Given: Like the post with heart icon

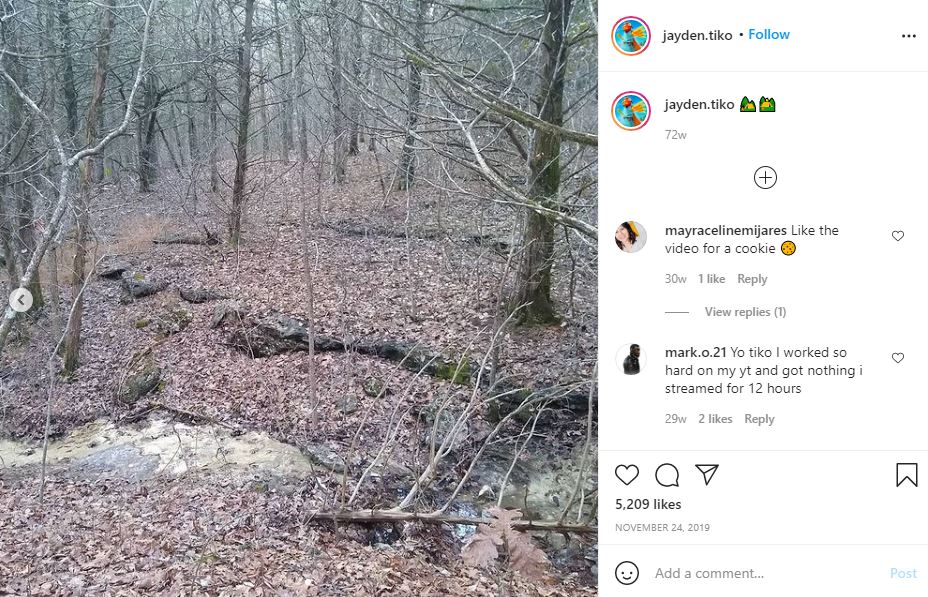Looking at the screenshot, I should (x=627, y=475).
